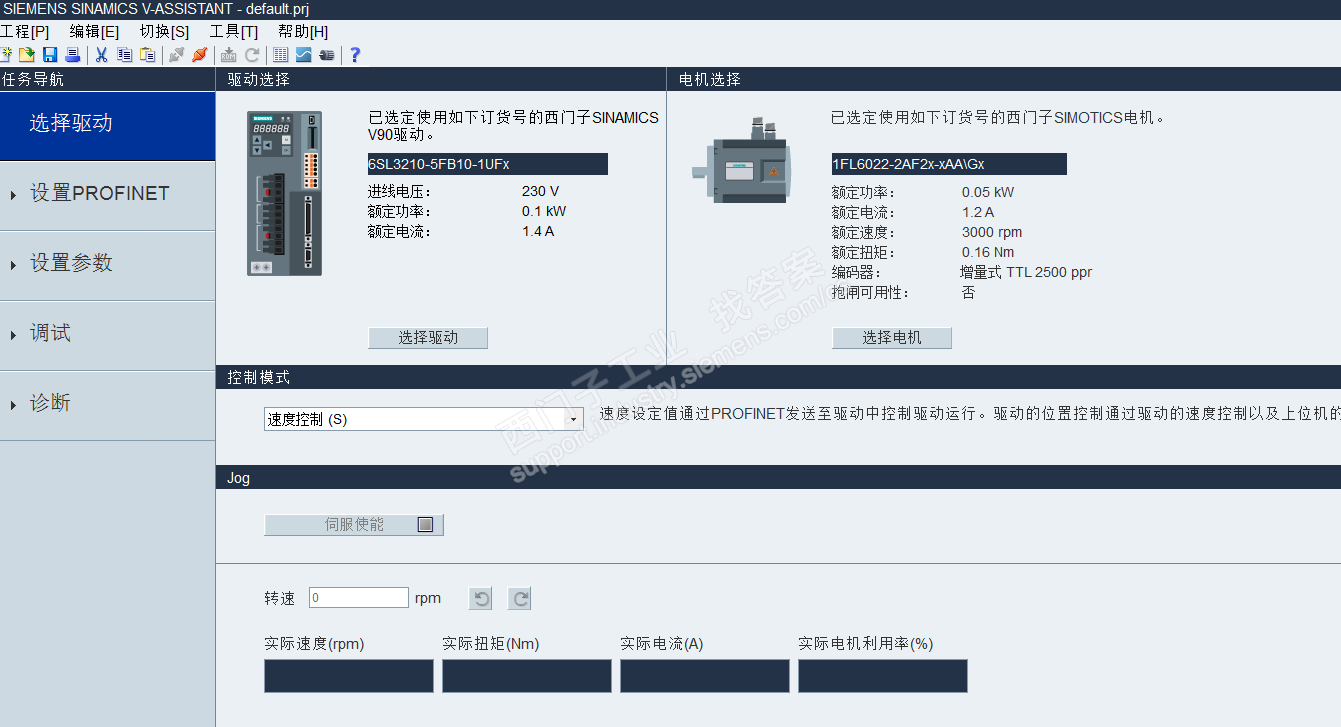This screenshot has height=727, width=1341.
Task: Save parameters to ROM toolbar icon
Action: pyautogui.click(x=229, y=55)
